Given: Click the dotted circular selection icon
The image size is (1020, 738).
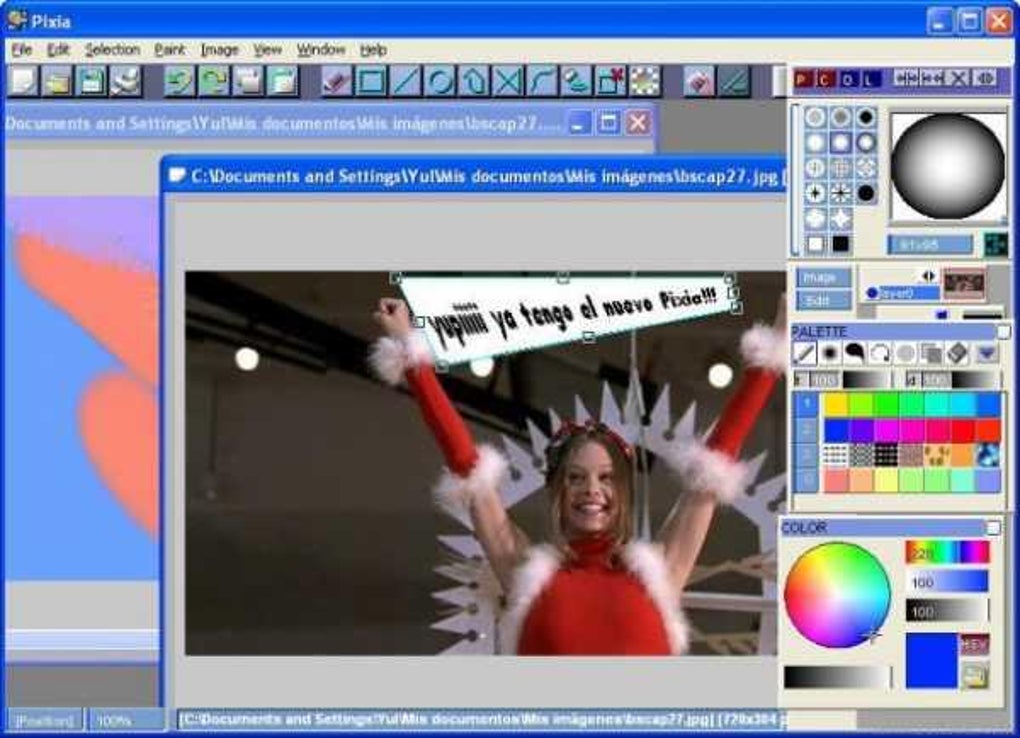Looking at the screenshot, I should (x=645, y=82).
